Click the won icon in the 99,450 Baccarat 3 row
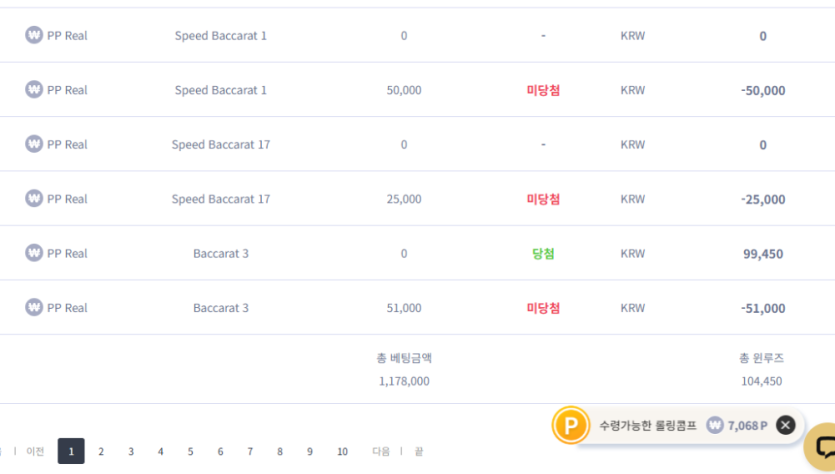 coord(34,253)
